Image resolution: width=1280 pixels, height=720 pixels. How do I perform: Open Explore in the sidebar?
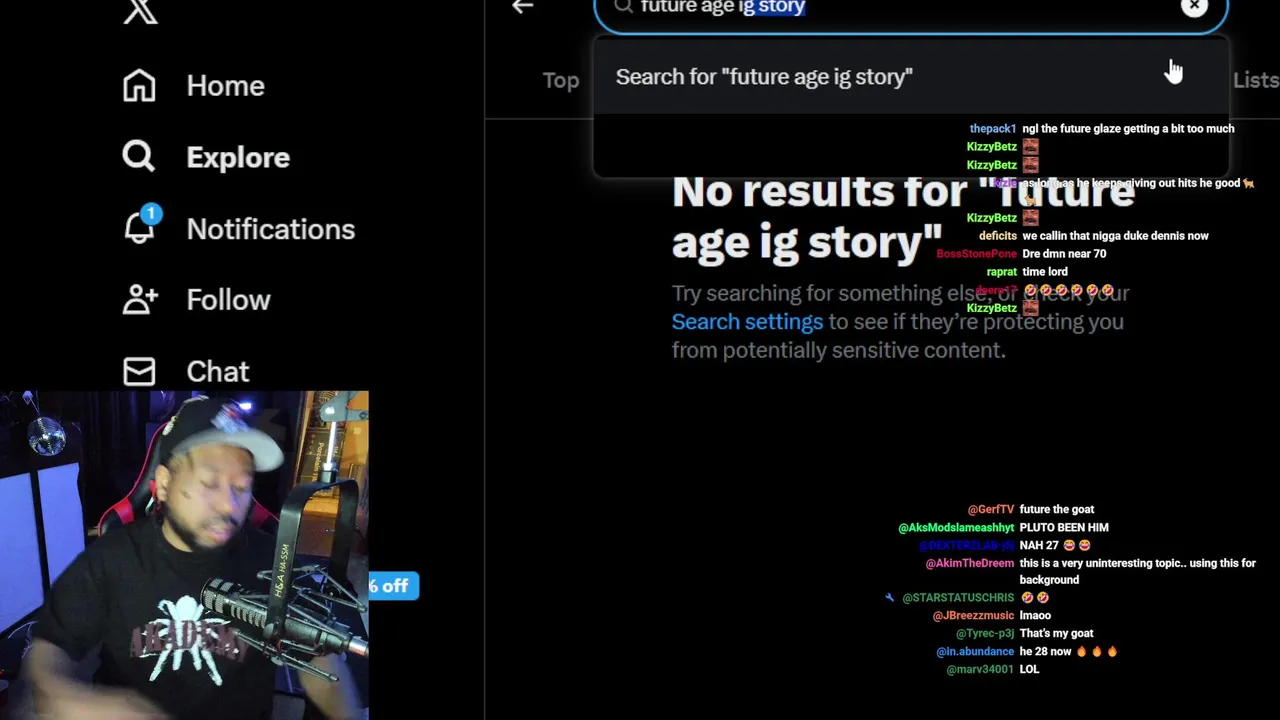(238, 158)
